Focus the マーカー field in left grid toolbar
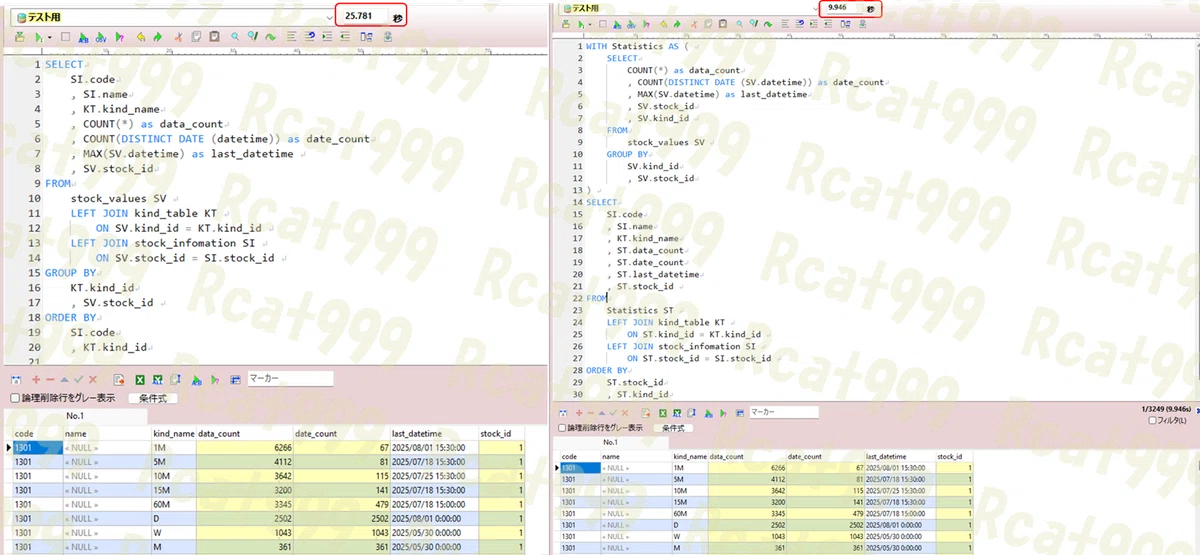The height and width of the screenshot is (555, 1200). [x=290, y=379]
